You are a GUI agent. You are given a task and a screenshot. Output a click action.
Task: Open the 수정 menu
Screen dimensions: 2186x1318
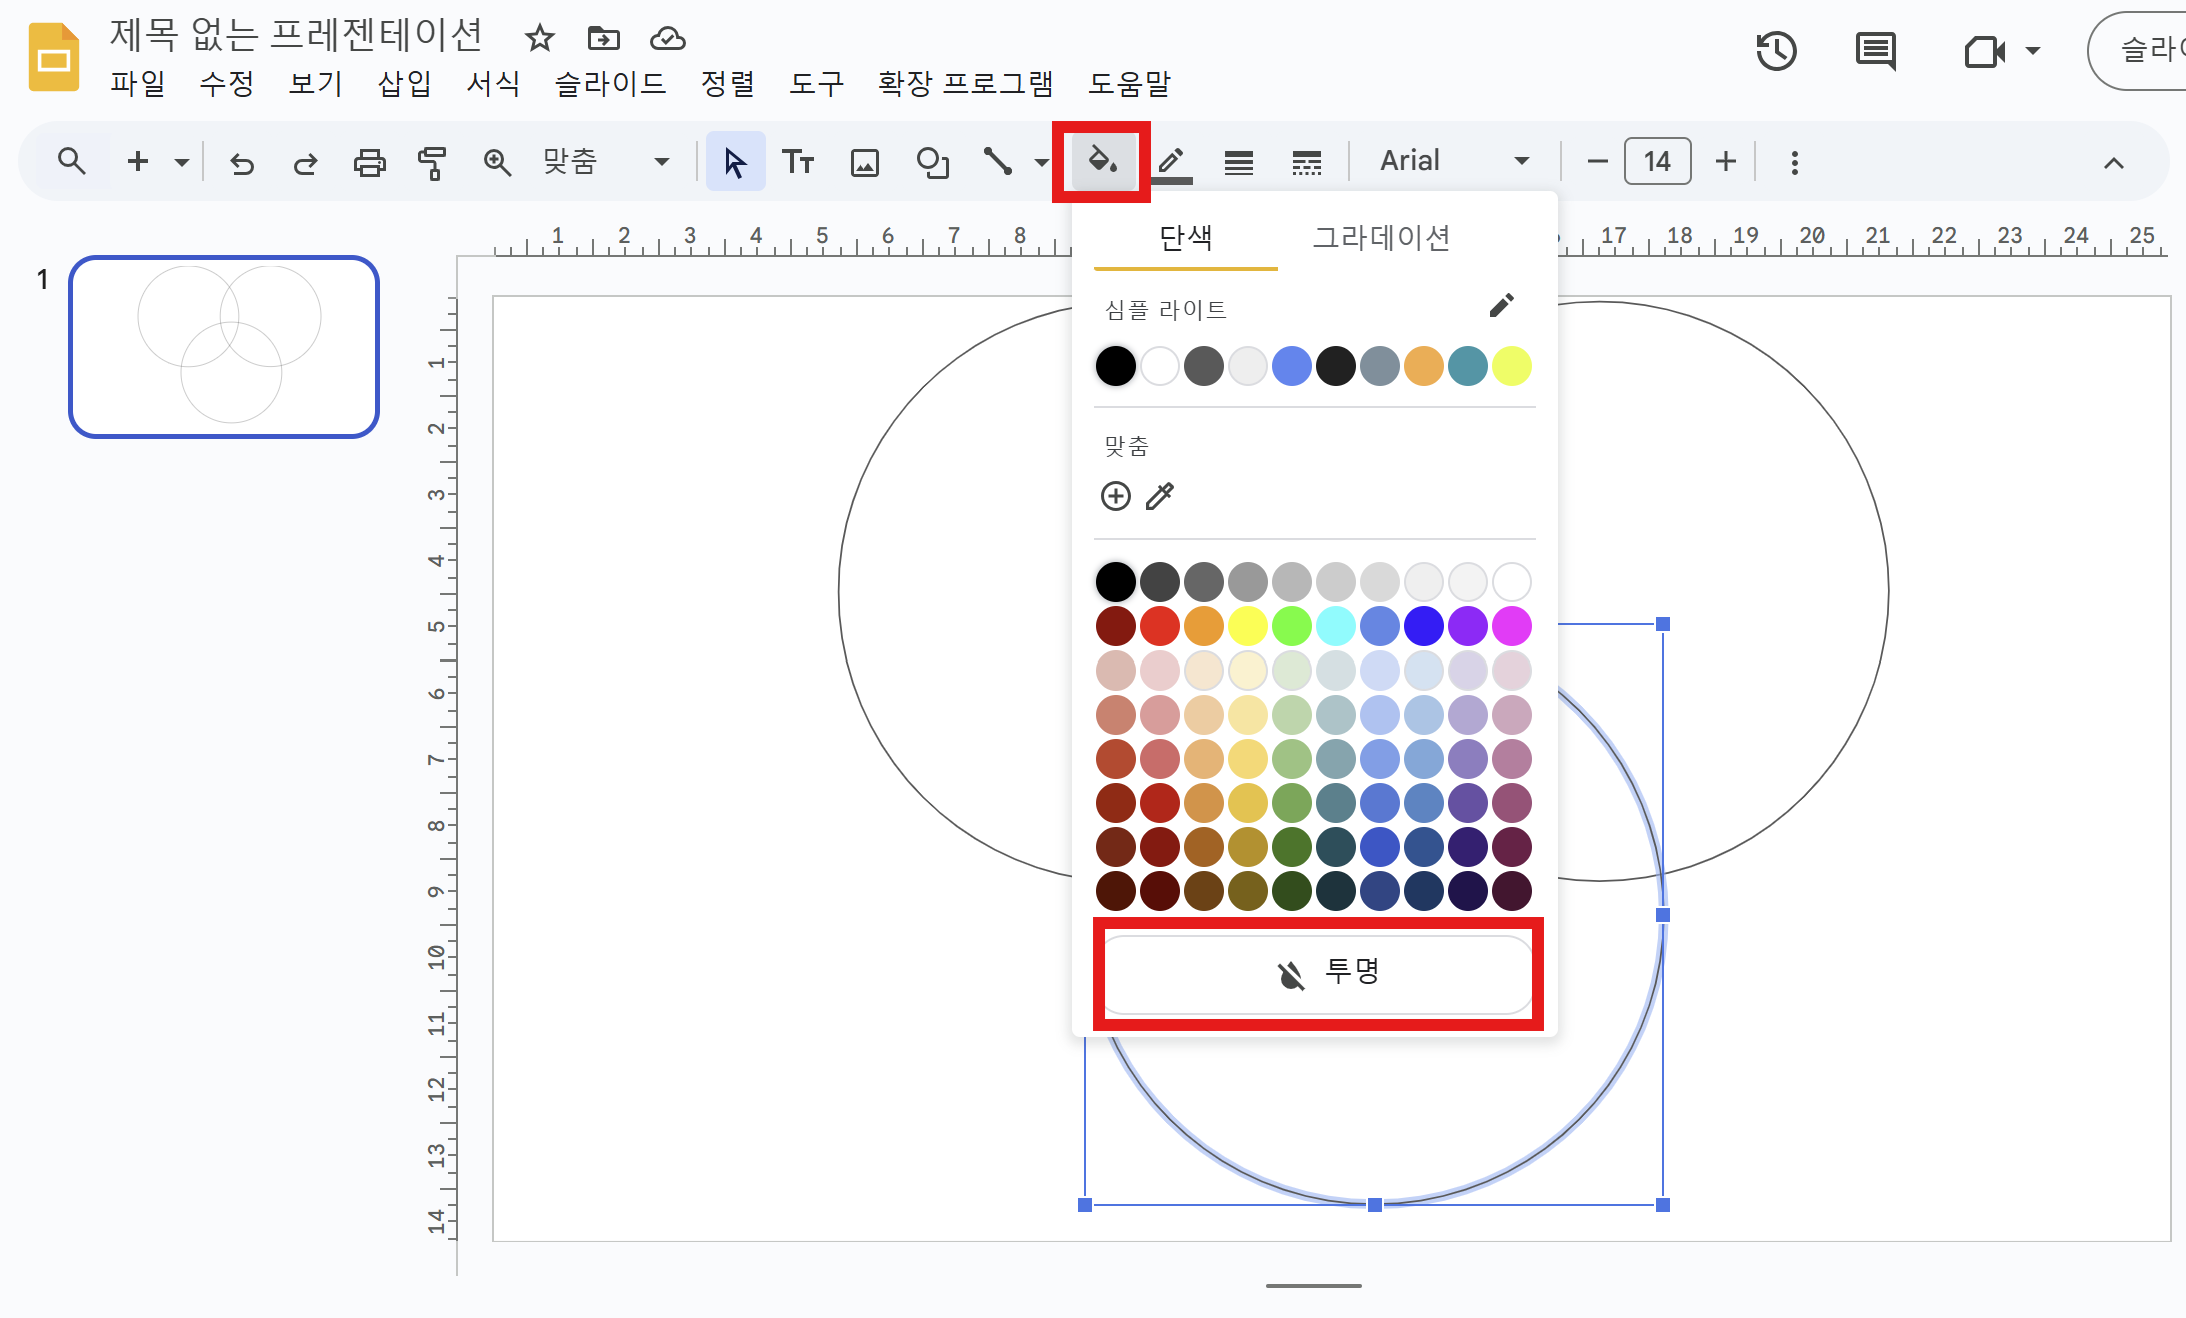coord(227,83)
